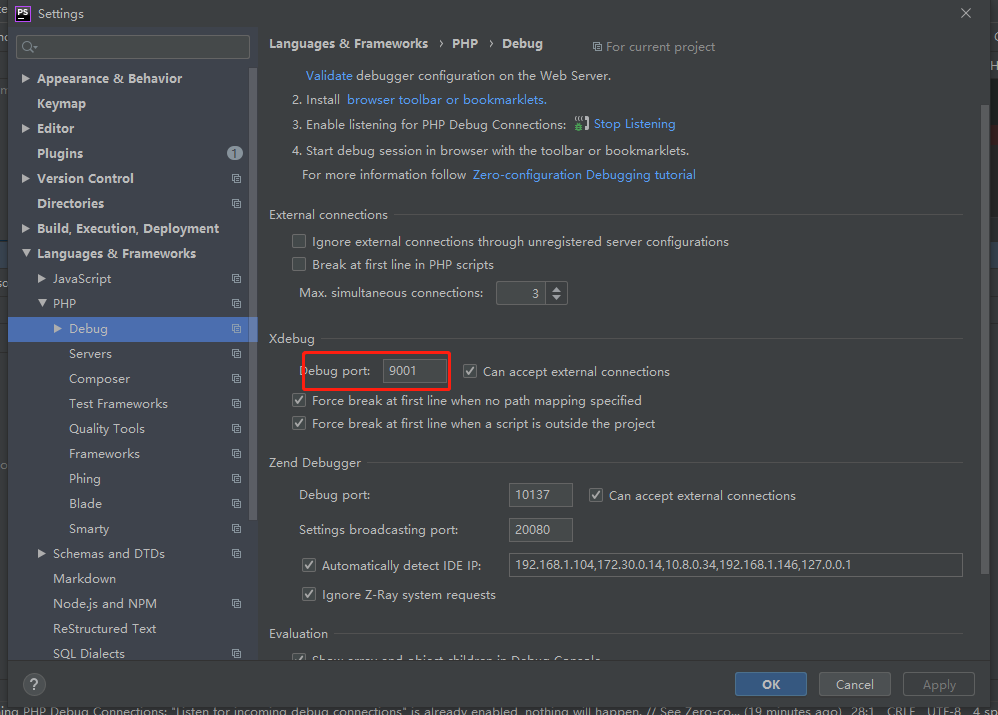Toggle Force break when script outside the project
This screenshot has width=998, height=715.
click(x=299, y=423)
